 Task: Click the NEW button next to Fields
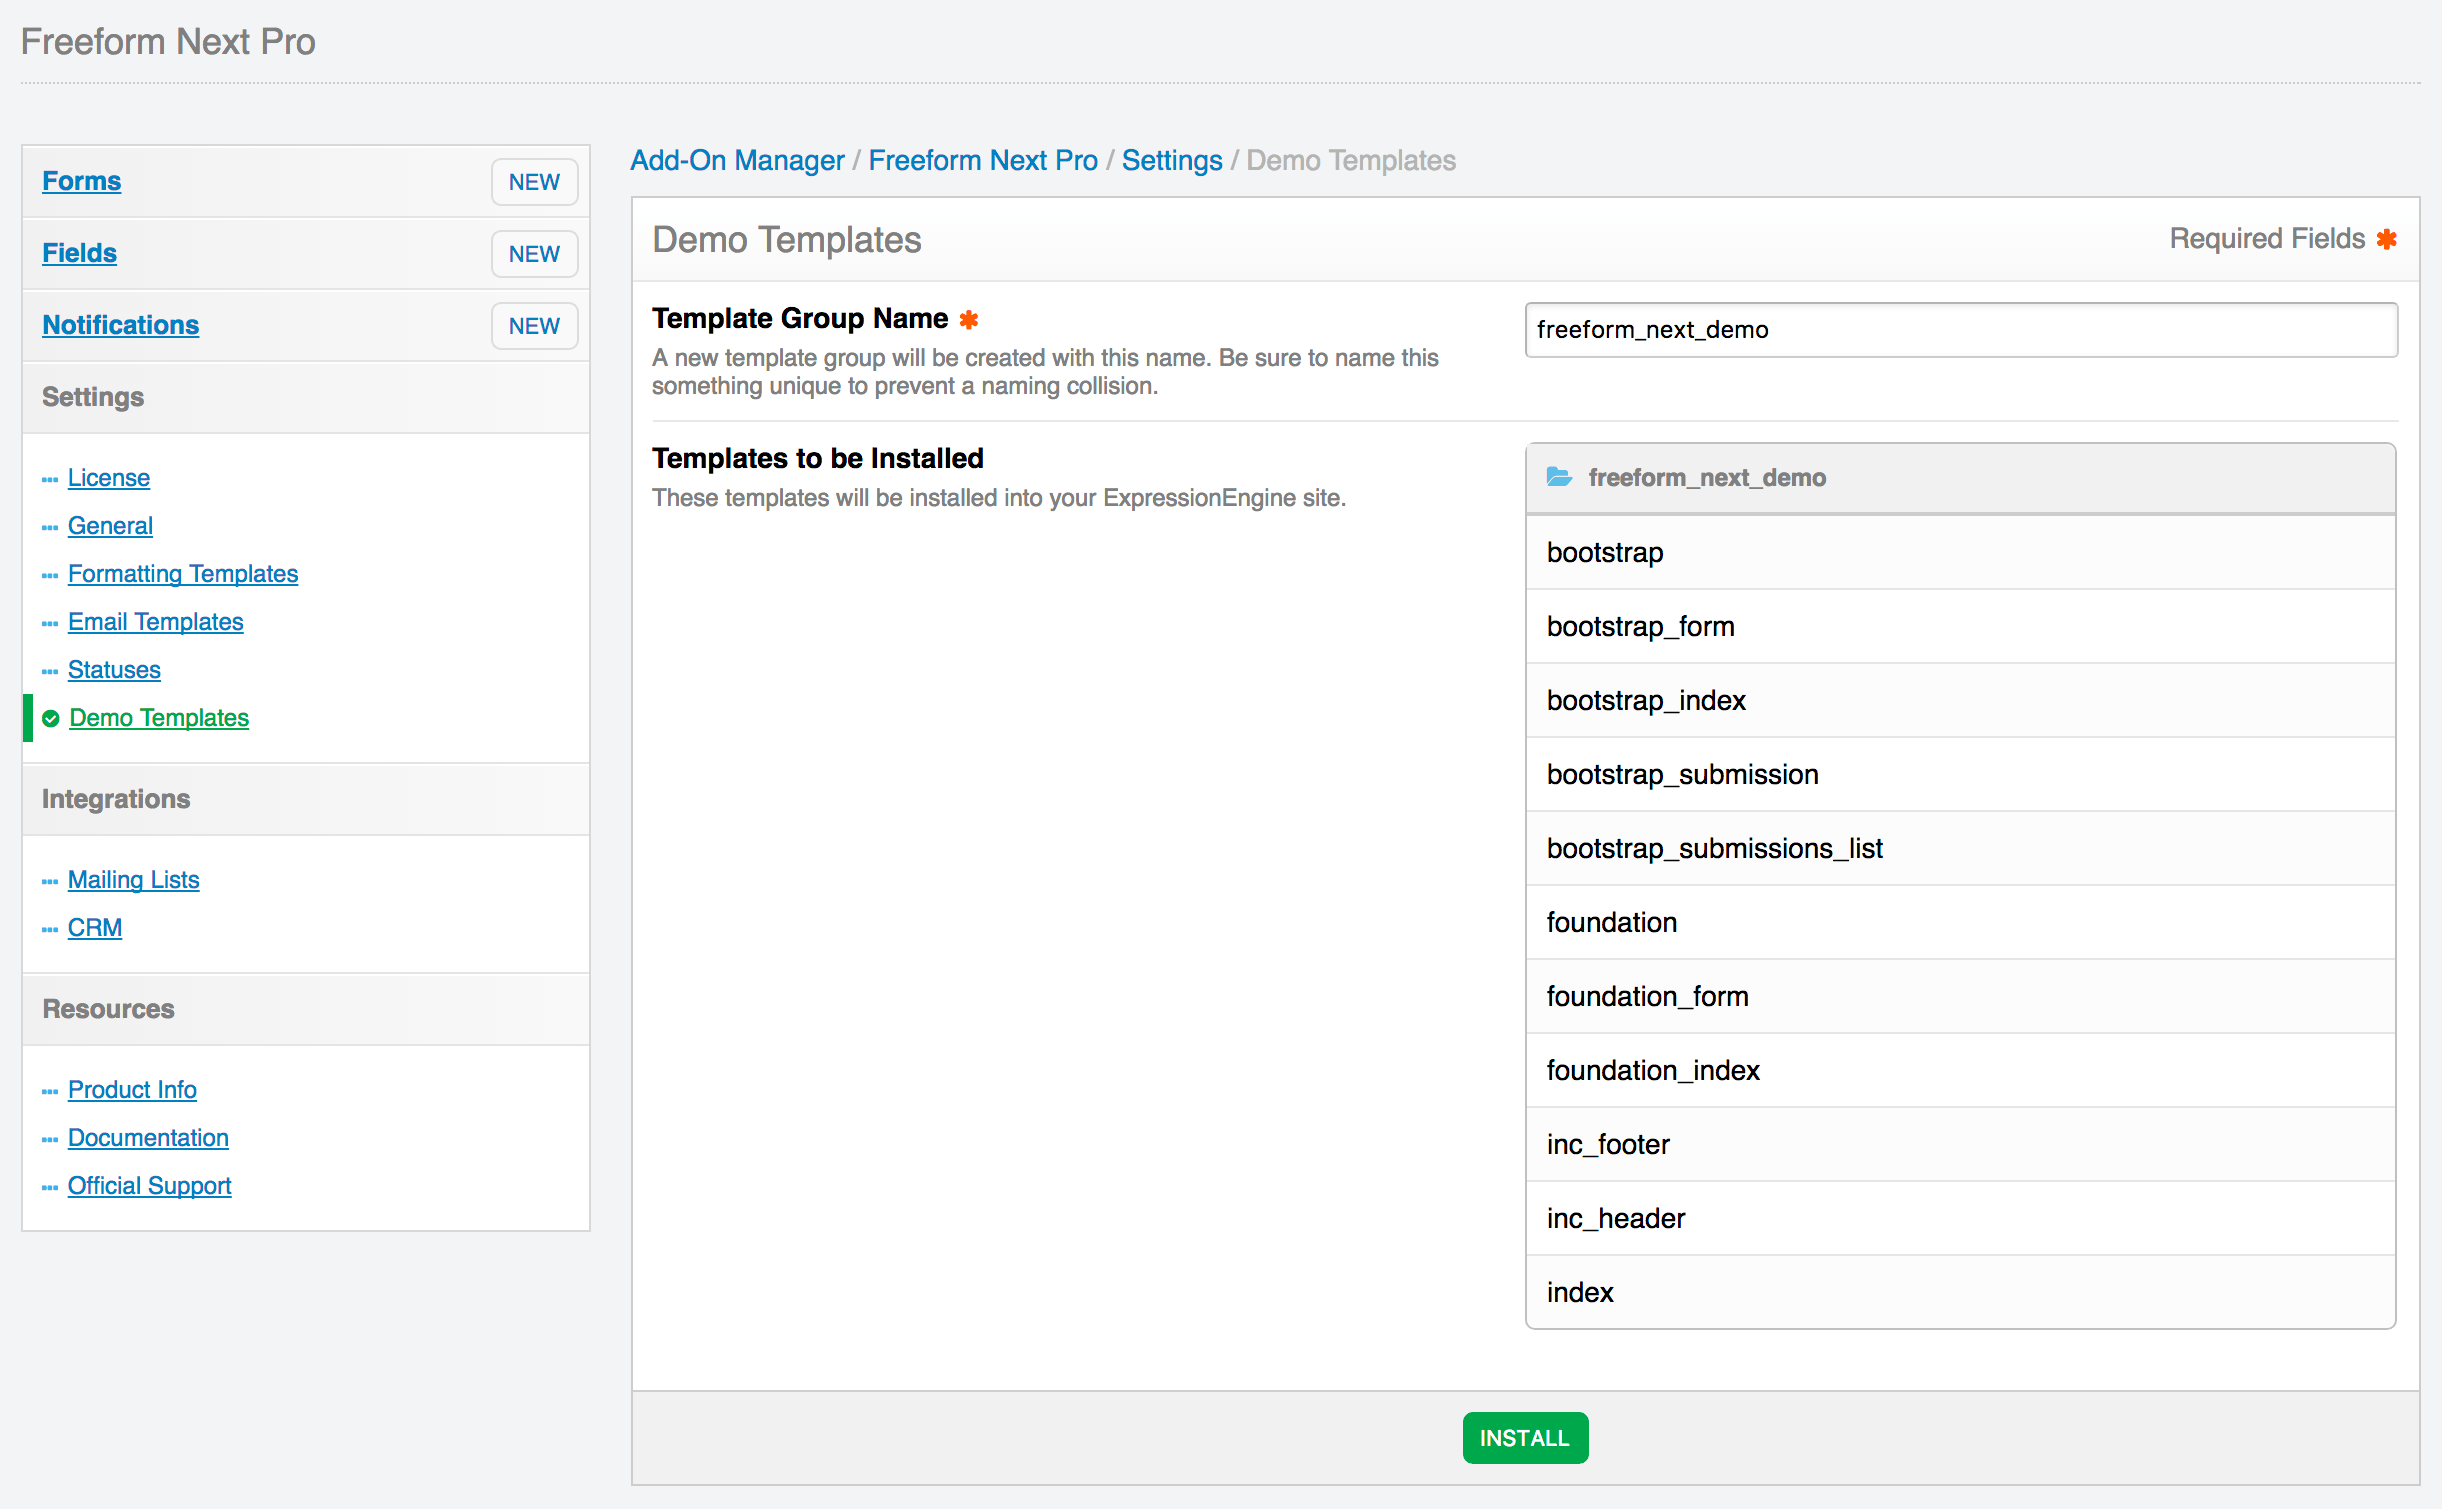[x=532, y=253]
